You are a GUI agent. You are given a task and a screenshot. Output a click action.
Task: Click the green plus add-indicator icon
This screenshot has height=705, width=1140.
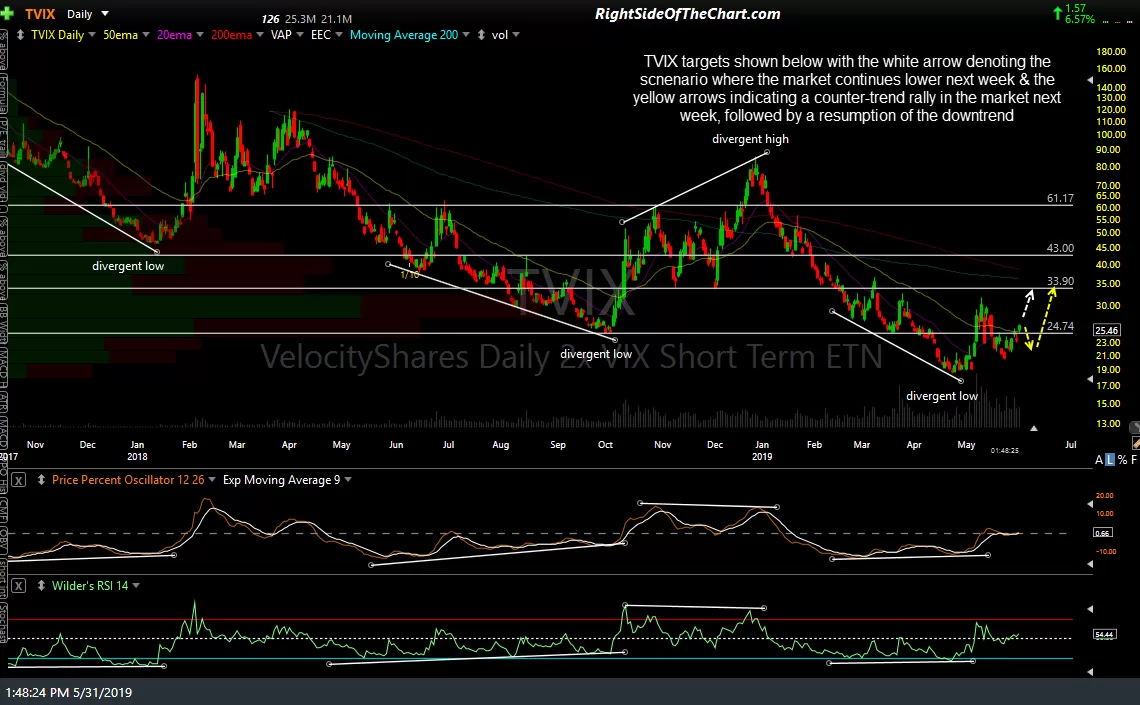pos(7,14)
